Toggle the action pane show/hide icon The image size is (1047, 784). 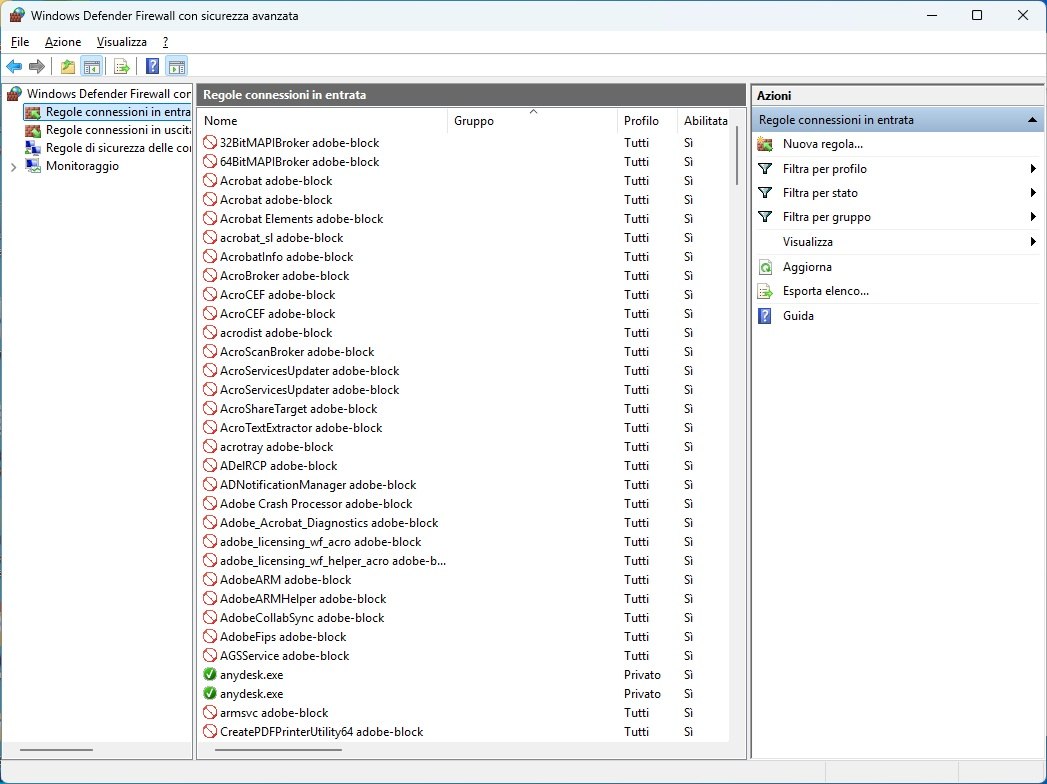pos(176,67)
